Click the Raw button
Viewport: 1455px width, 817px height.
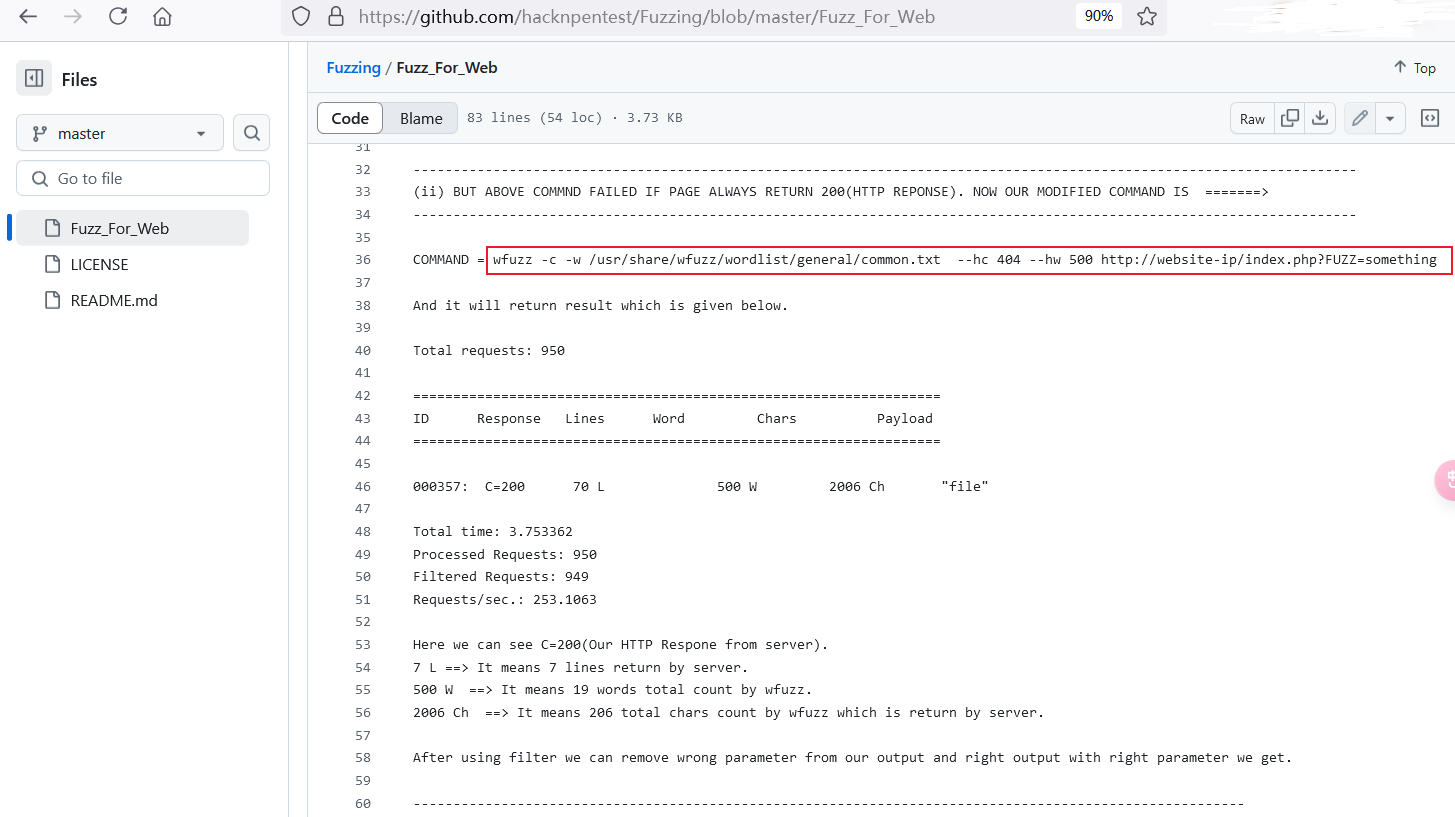pyautogui.click(x=1252, y=118)
